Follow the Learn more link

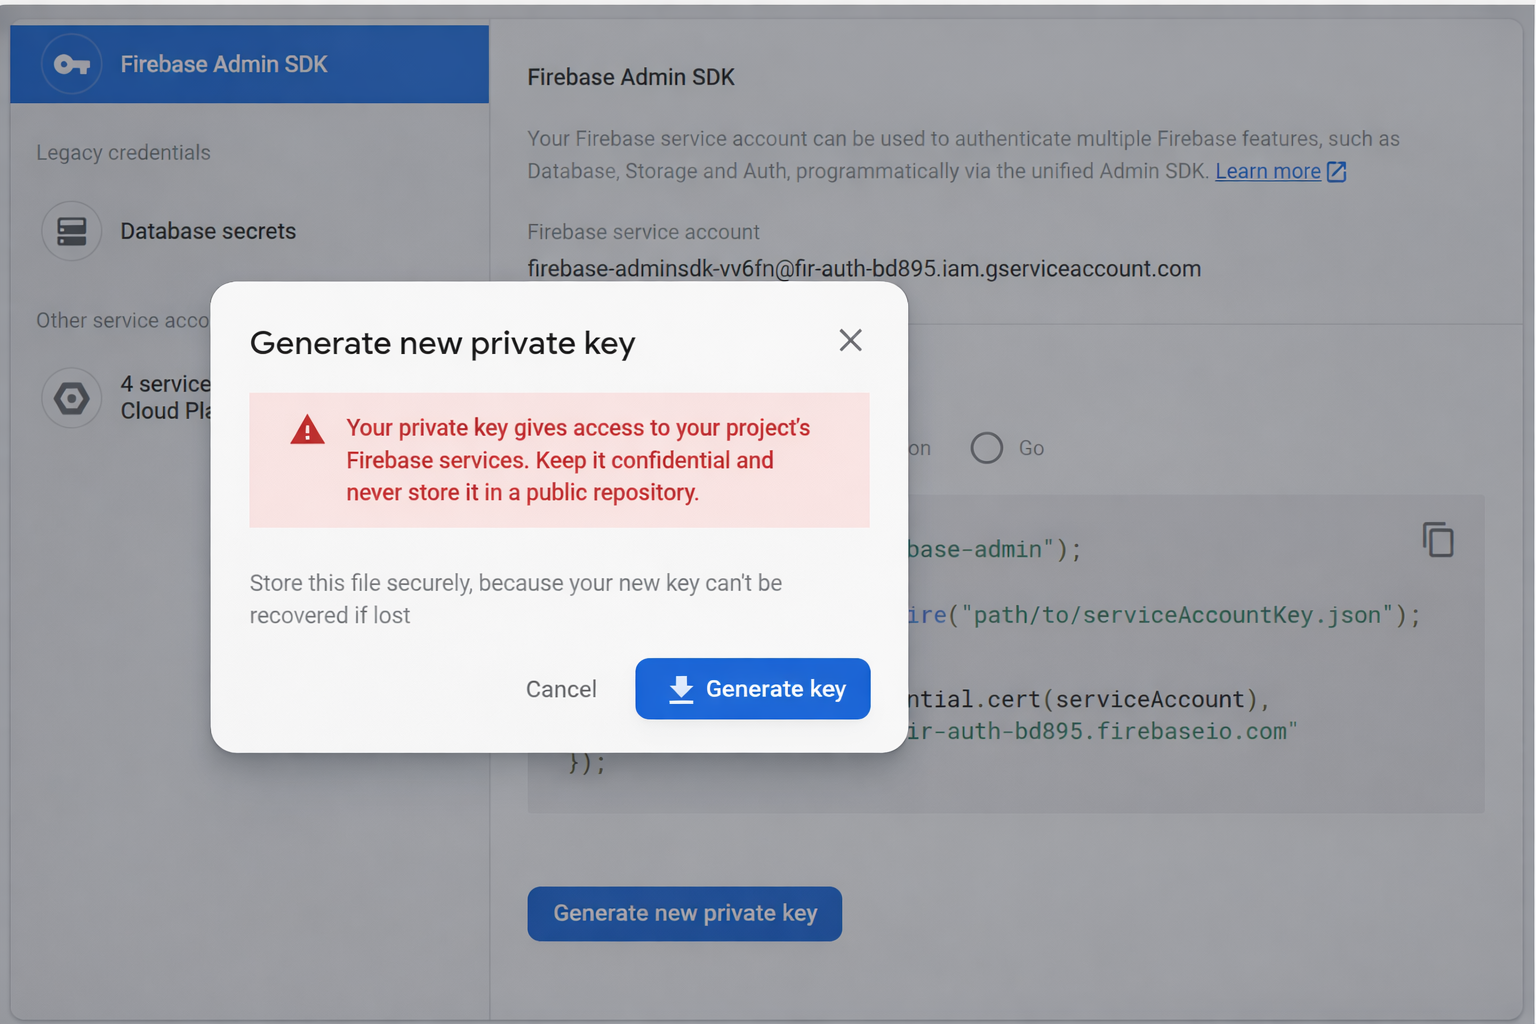coord(1267,172)
